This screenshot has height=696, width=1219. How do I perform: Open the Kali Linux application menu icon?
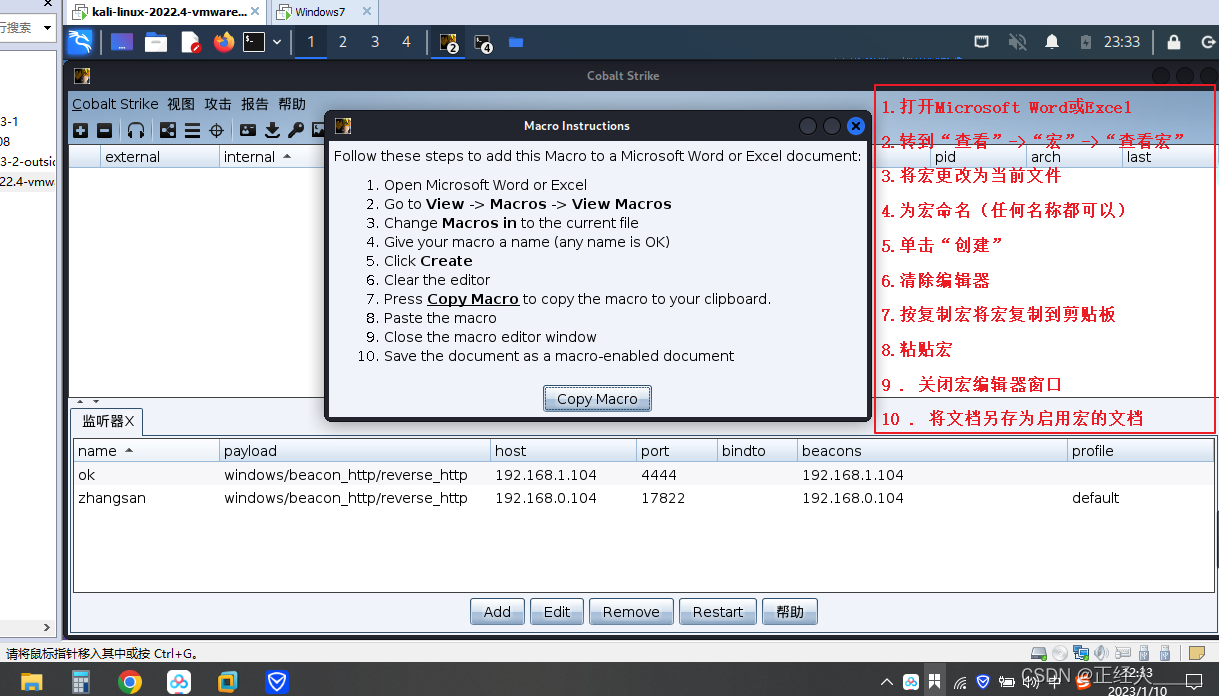[80, 42]
